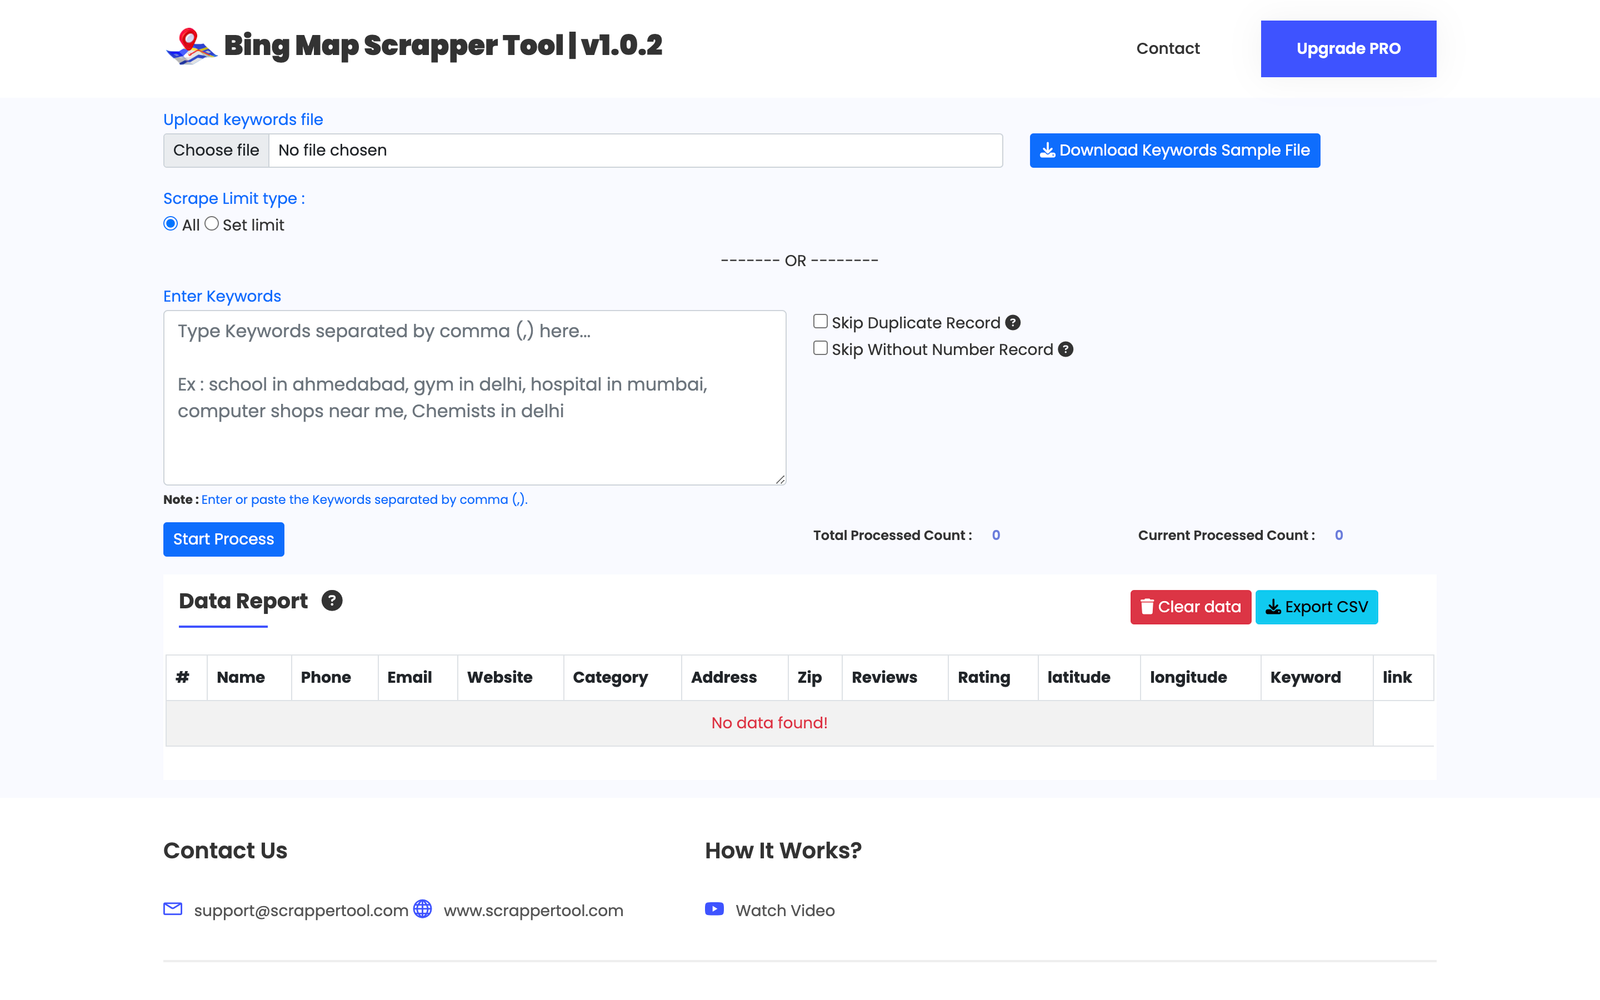The image size is (1600, 1000).
Task: Click the Contact Us heading
Action: pos(225,851)
